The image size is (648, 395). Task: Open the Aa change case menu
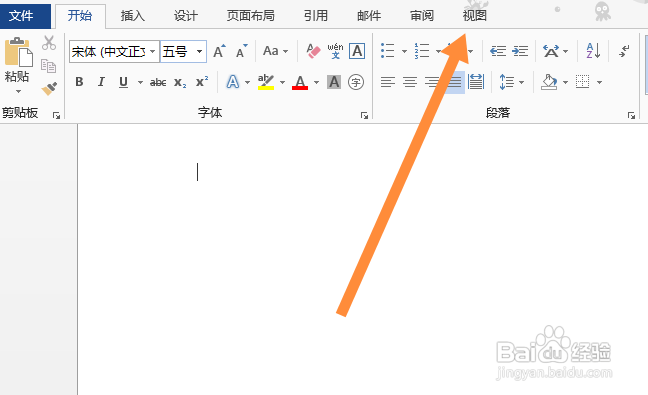click(275, 51)
